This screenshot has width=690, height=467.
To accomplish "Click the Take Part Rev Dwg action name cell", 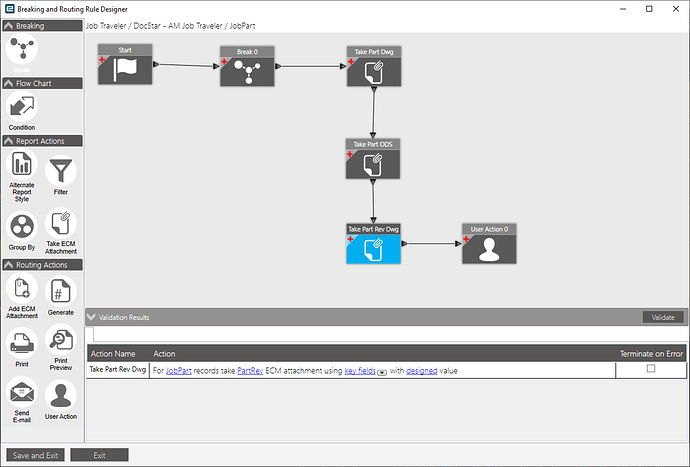I will (x=118, y=370).
